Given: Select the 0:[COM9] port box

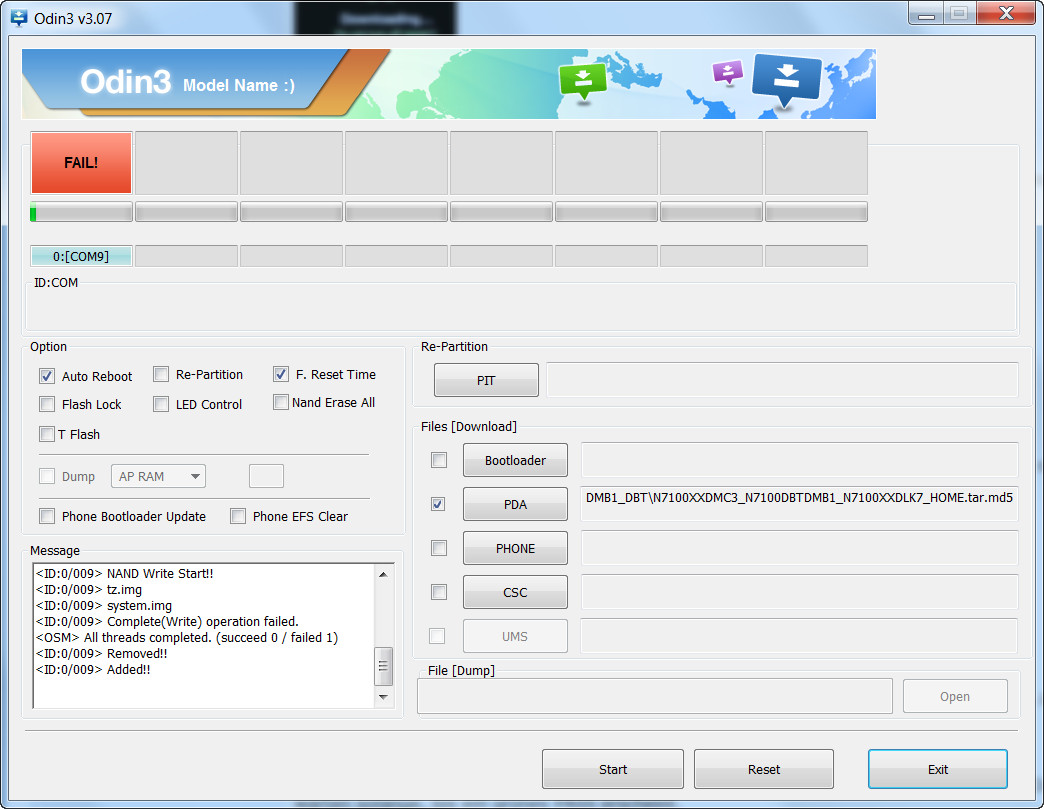Looking at the screenshot, I should 81,256.
